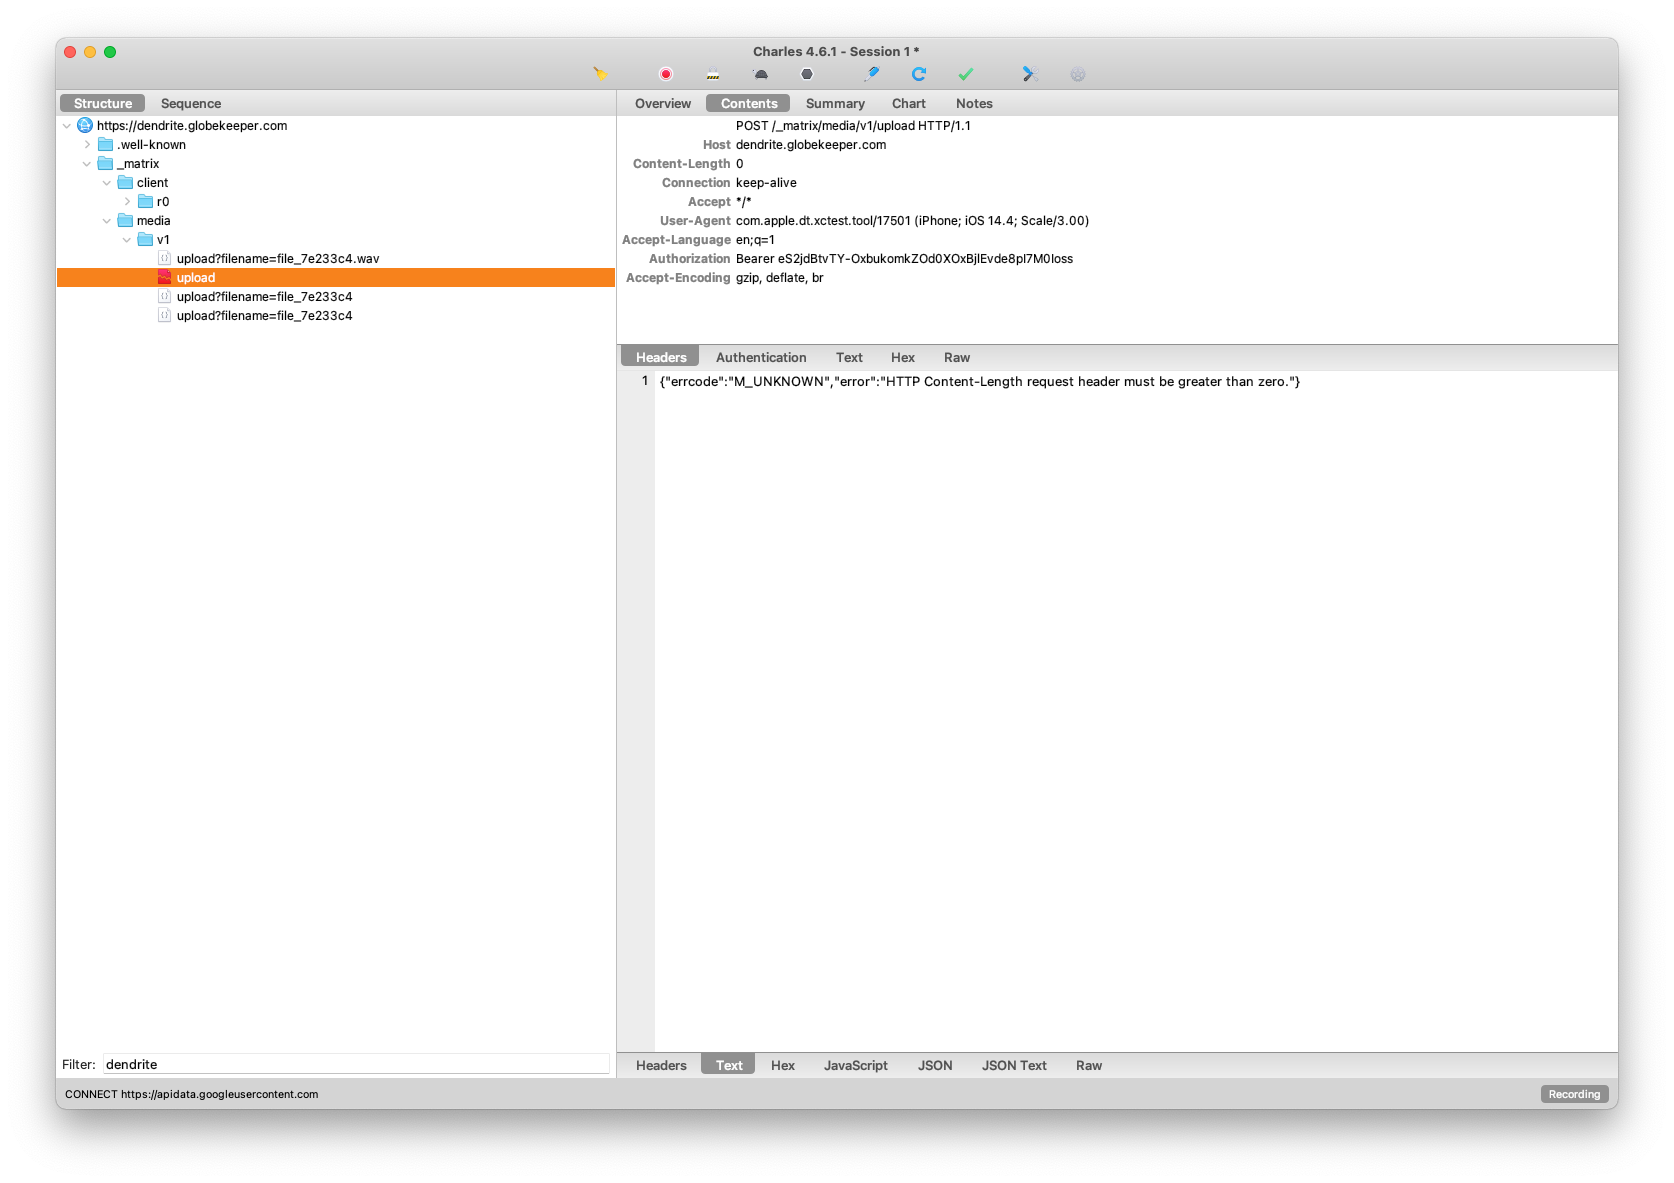Image resolution: width=1674 pixels, height=1183 pixels.
Task: Clear the session with the broom icon
Action: tap(600, 74)
